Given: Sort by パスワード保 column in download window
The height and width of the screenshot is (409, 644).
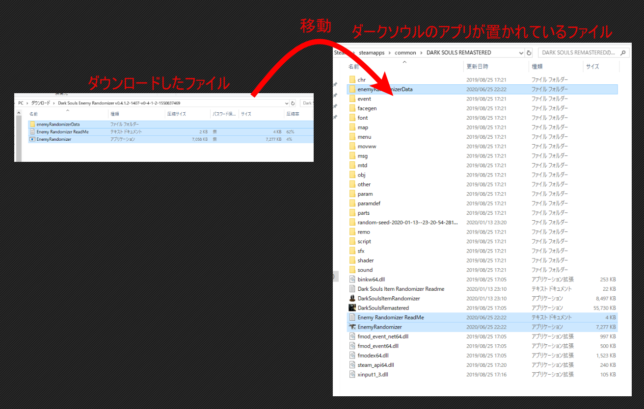Looking at the screenshot, I should coord(223,114).
